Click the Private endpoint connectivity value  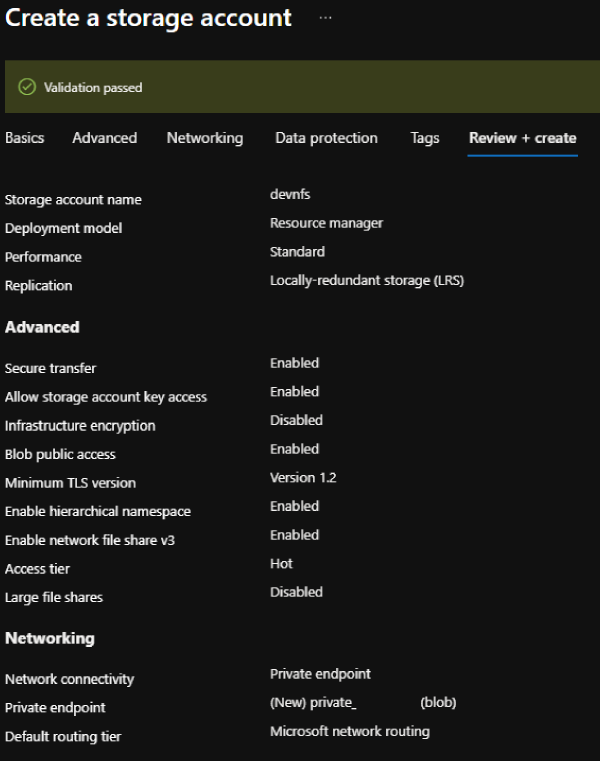pyautogui.click(x=320, y=674)
